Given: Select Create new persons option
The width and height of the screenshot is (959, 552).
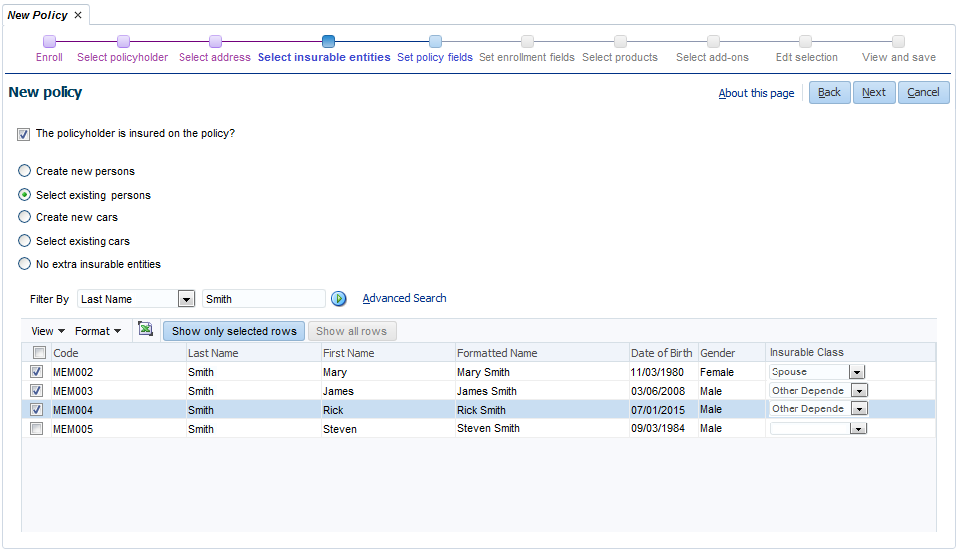Looking at the screenshot, I should 24,171.
